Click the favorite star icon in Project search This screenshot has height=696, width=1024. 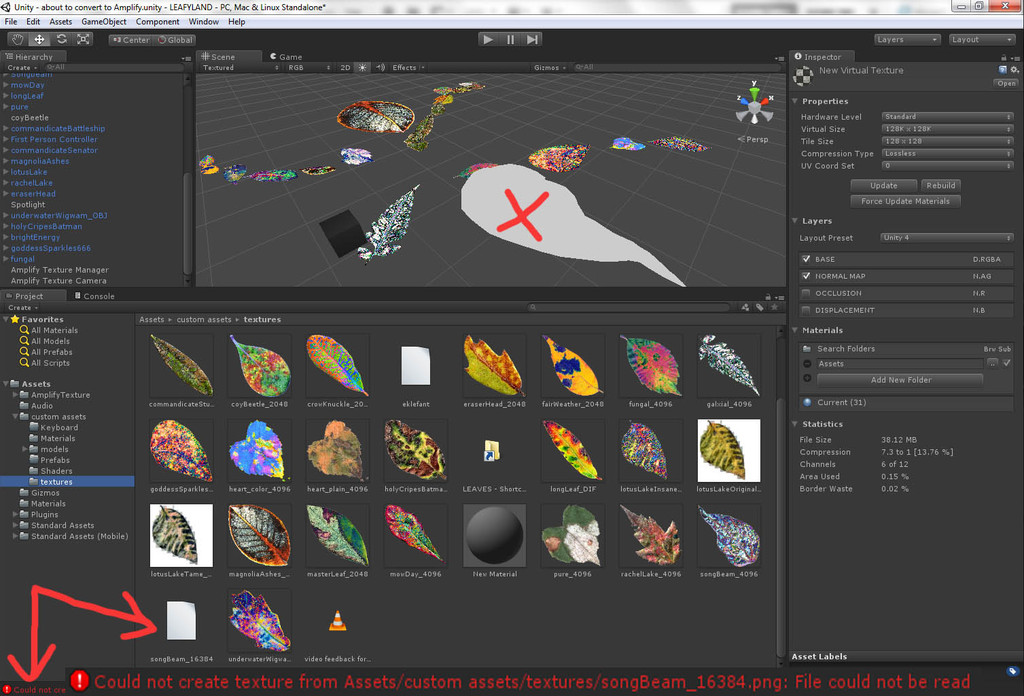pos(775,307)
